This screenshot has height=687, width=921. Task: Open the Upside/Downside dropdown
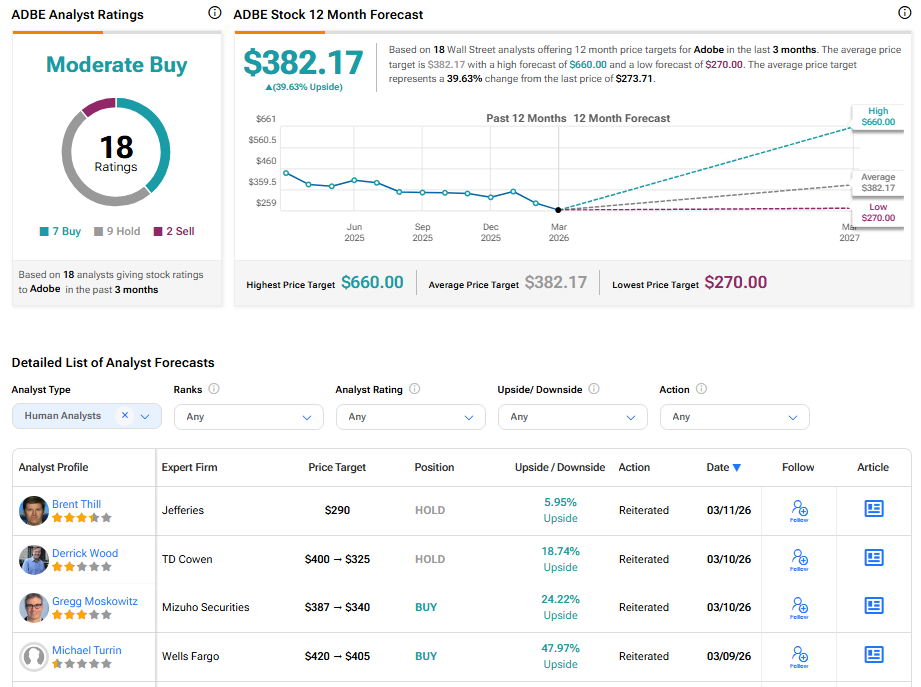[x=572, y=417]
